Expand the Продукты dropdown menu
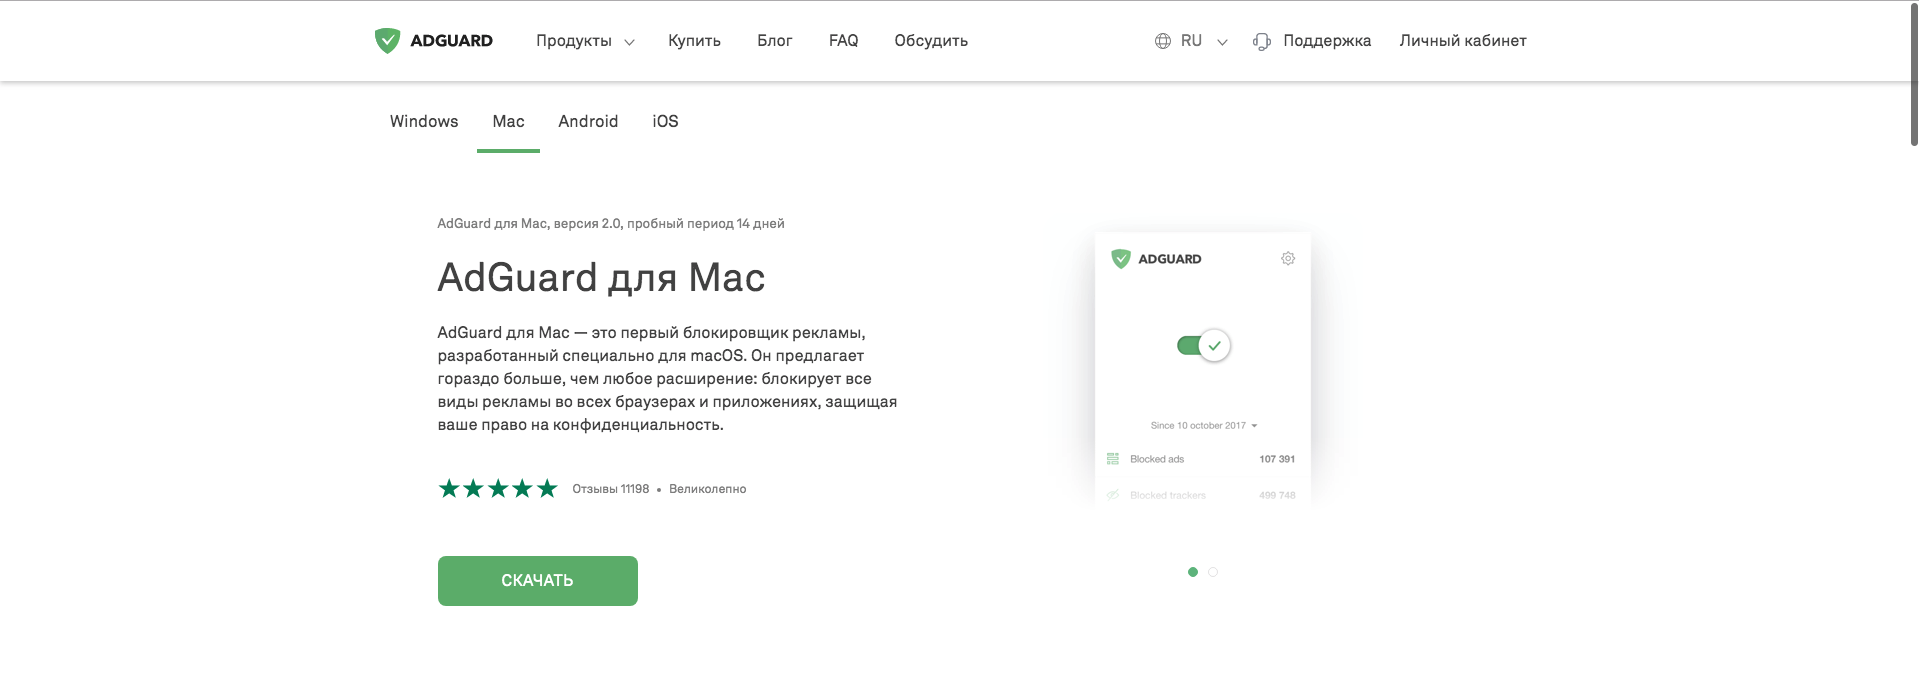The width and height of the screenshot is (1919, 681). pyautogui.click(x=585, y=41)
